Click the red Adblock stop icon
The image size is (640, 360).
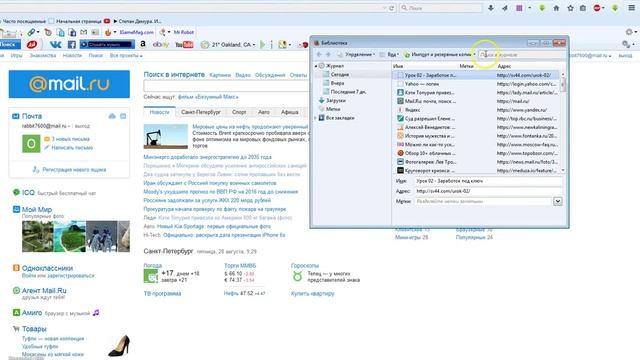(x=597, y=8)
